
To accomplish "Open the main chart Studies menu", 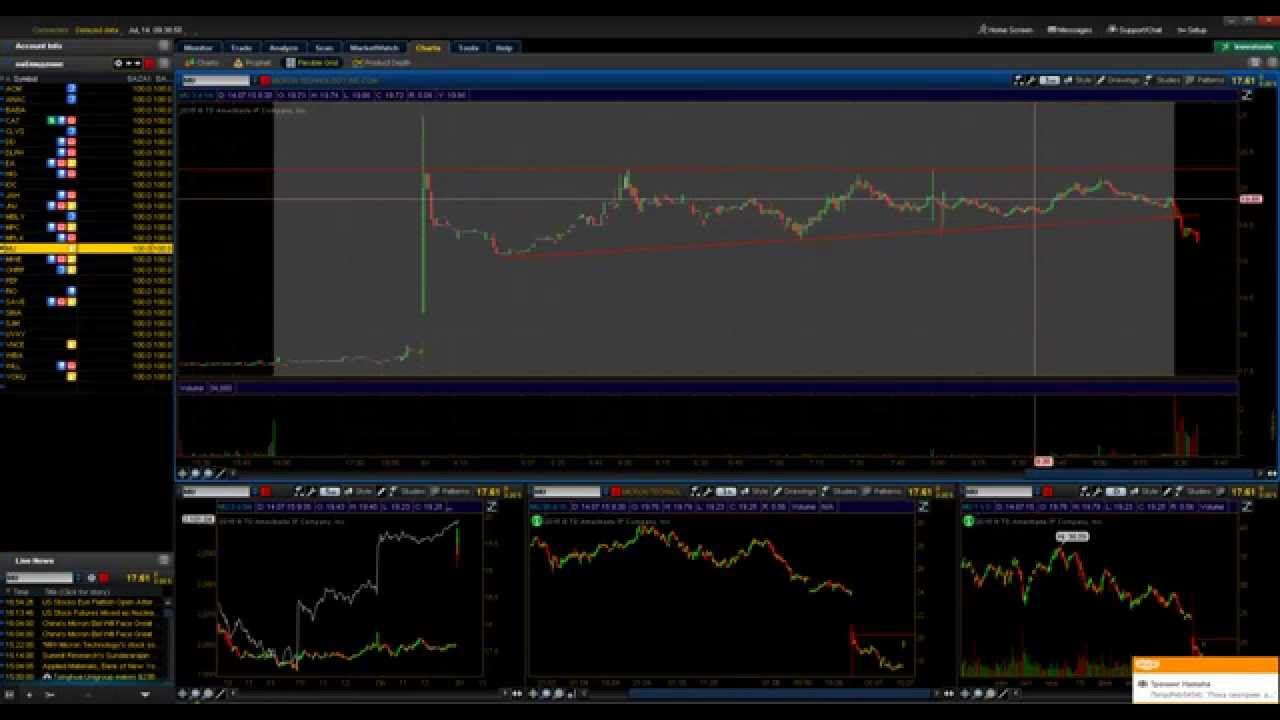I will coord(1163,80).
